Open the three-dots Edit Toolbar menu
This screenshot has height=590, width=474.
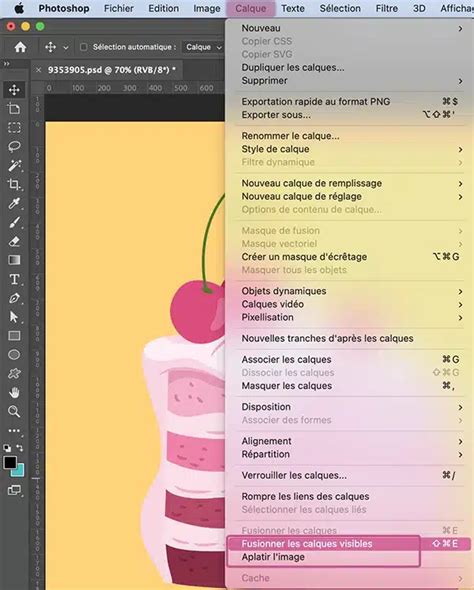point(14,430)
